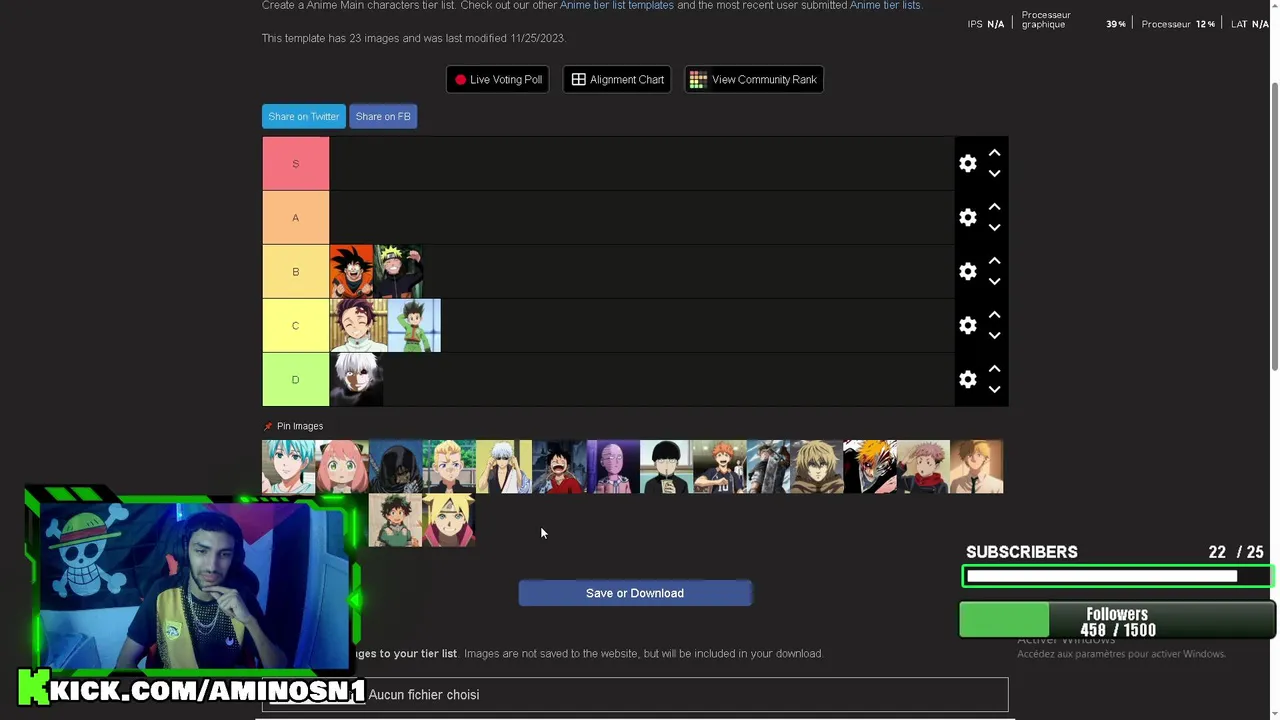This screenshot has height=720, width=1280.
Task: Click the Live Voting Poll button
Action: (497, 79)
